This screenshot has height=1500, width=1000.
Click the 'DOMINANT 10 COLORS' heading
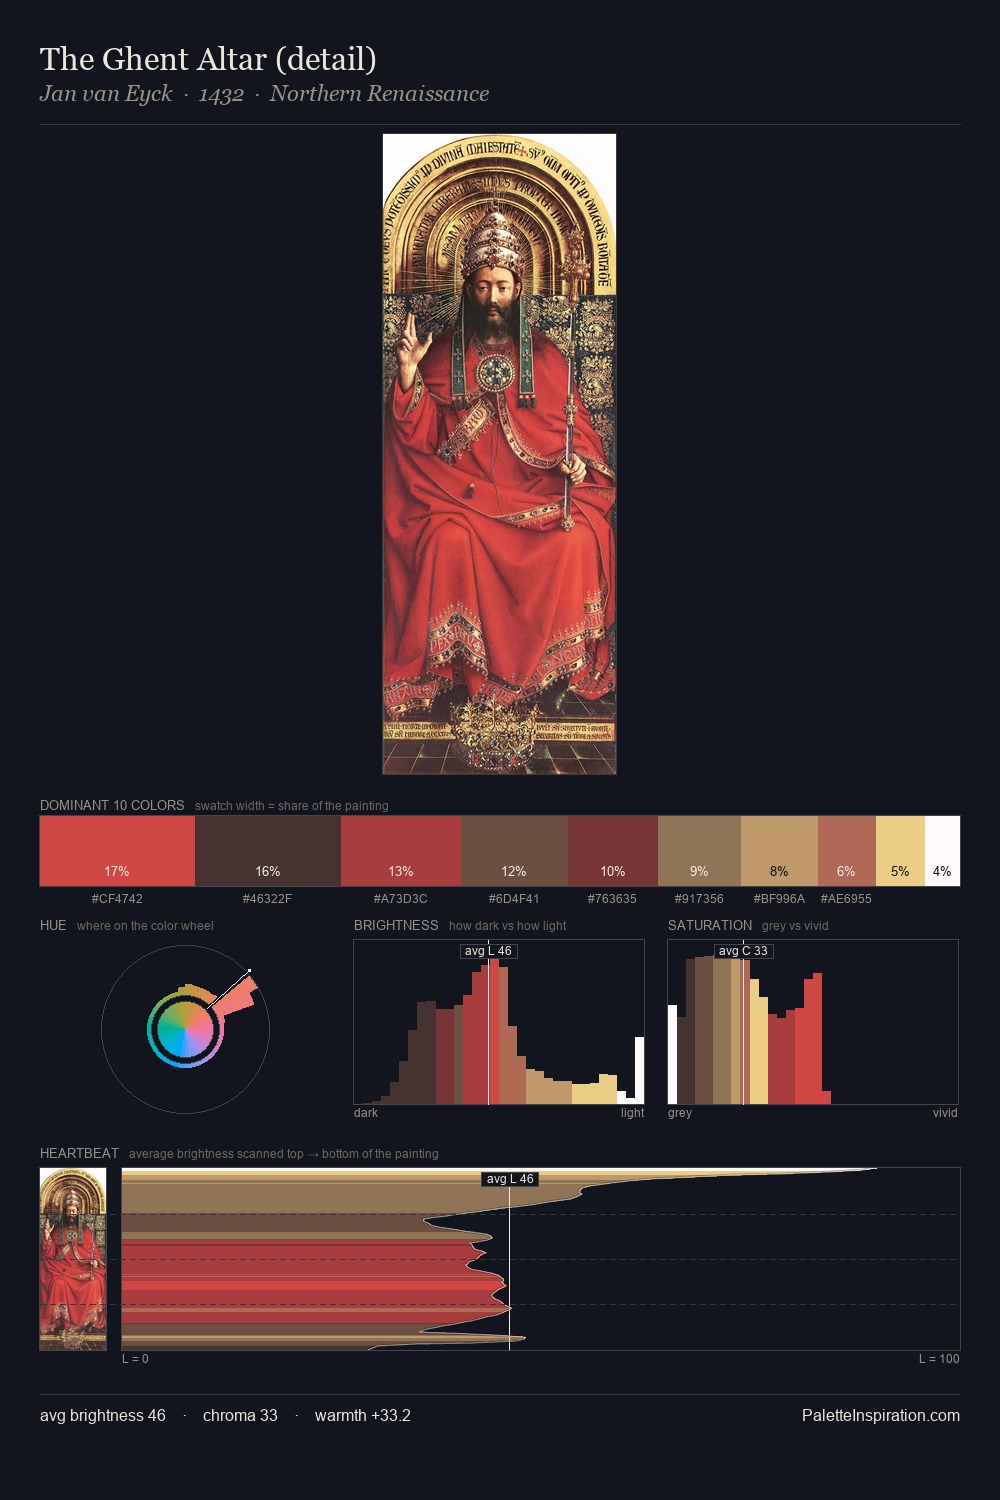(x=112, y=805)
